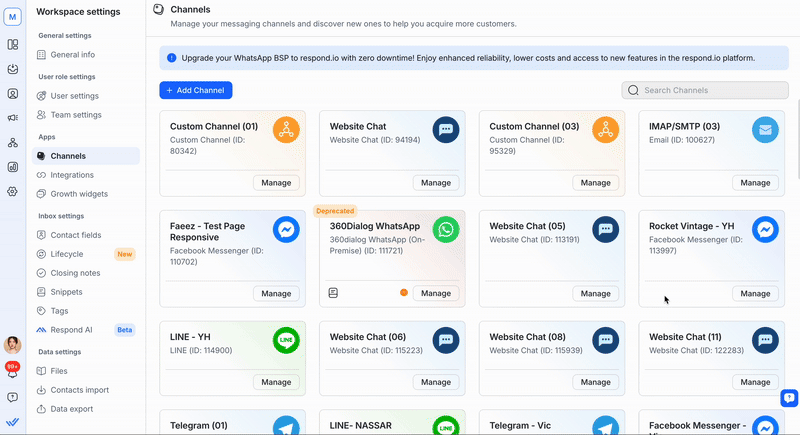Screen dimensions: 800x435
Task: Open the Reports chart icon
Action: pyautogui.click(x=12, y=166)
